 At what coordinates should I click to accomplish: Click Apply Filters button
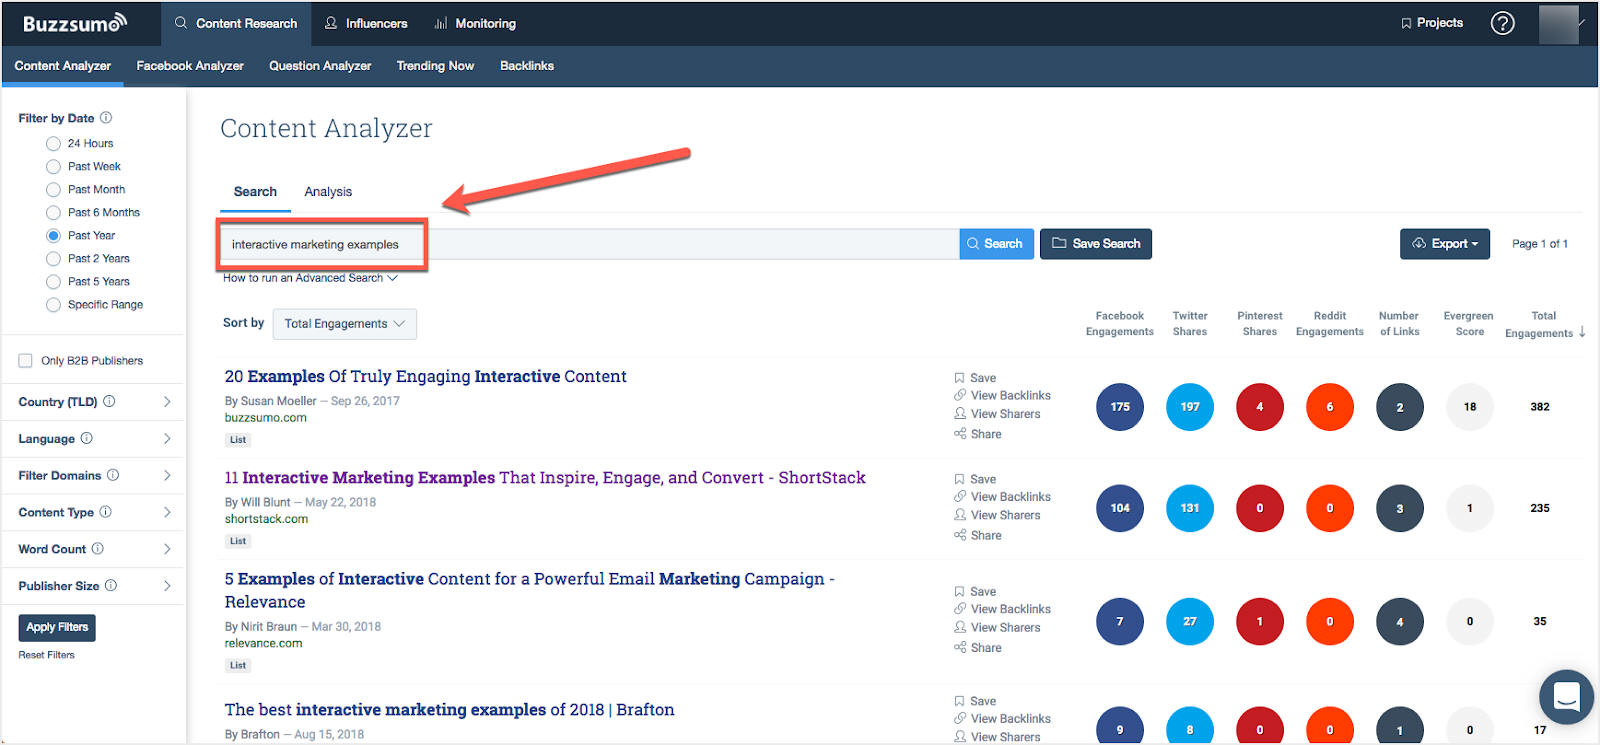click(57, 628)
